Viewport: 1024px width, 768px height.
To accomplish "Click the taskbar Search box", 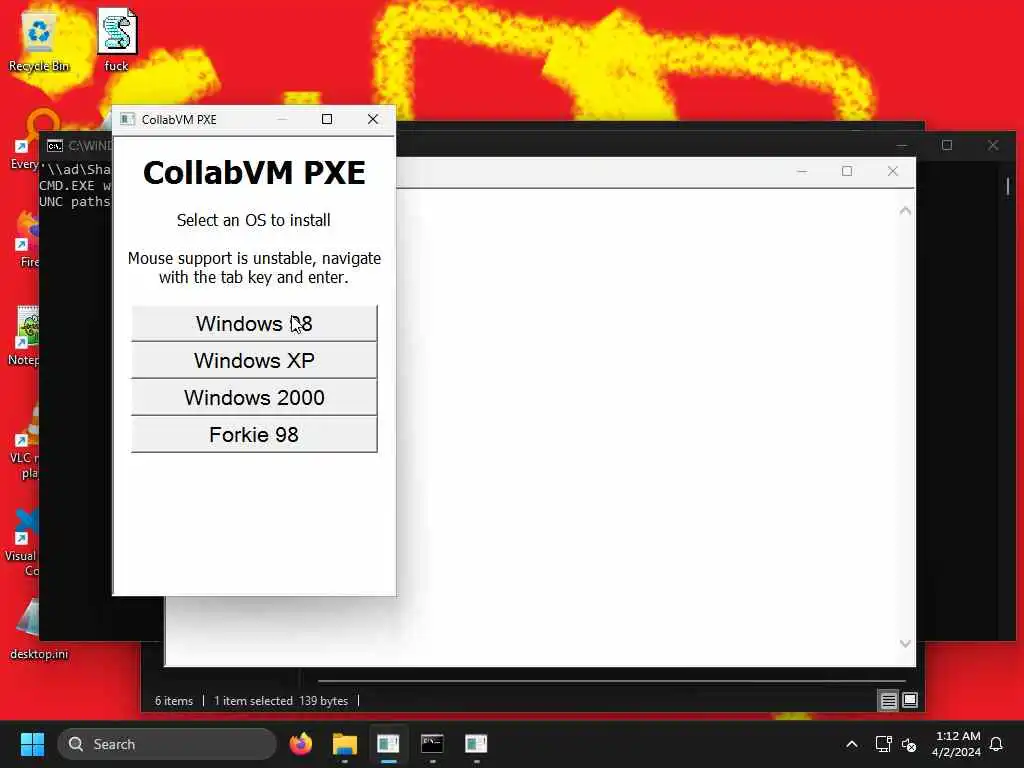I will [x=167, y=744].
